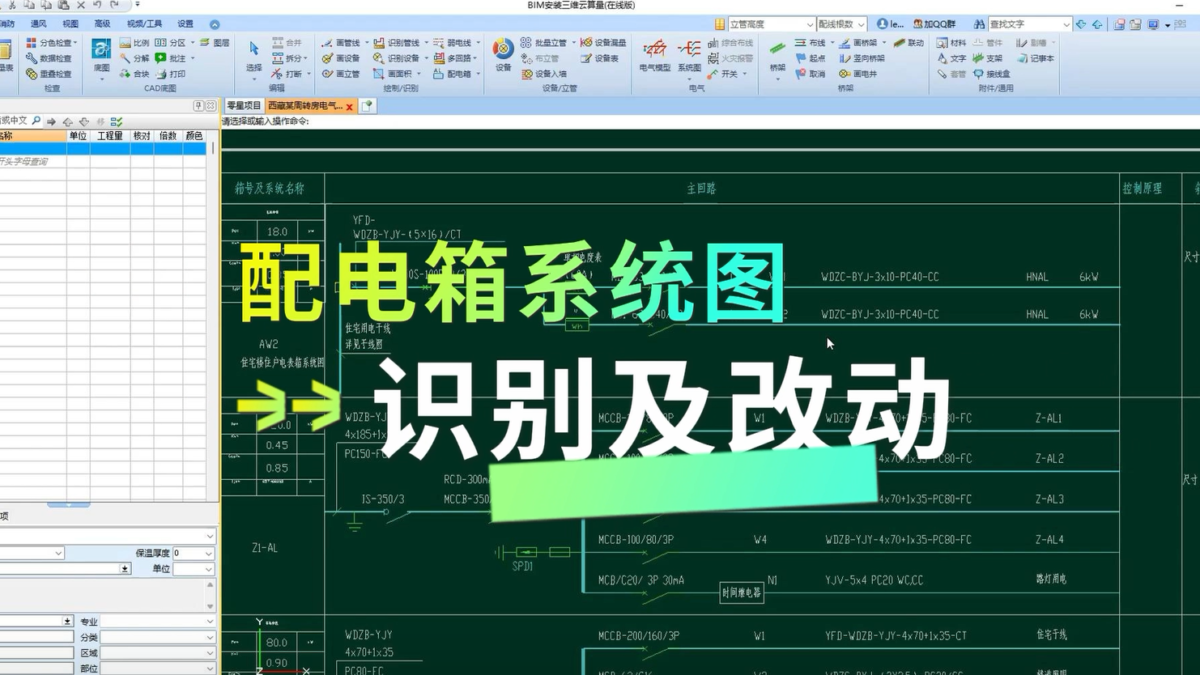Click the 材料 materials tool

click(951, 43)
